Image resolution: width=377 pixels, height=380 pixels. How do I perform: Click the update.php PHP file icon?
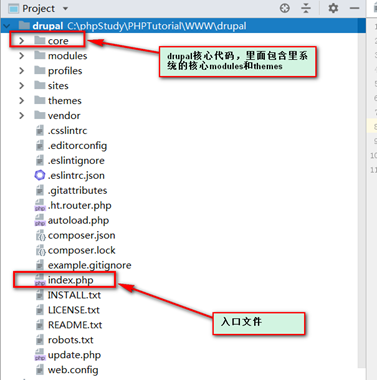click(x=40, y=355)
